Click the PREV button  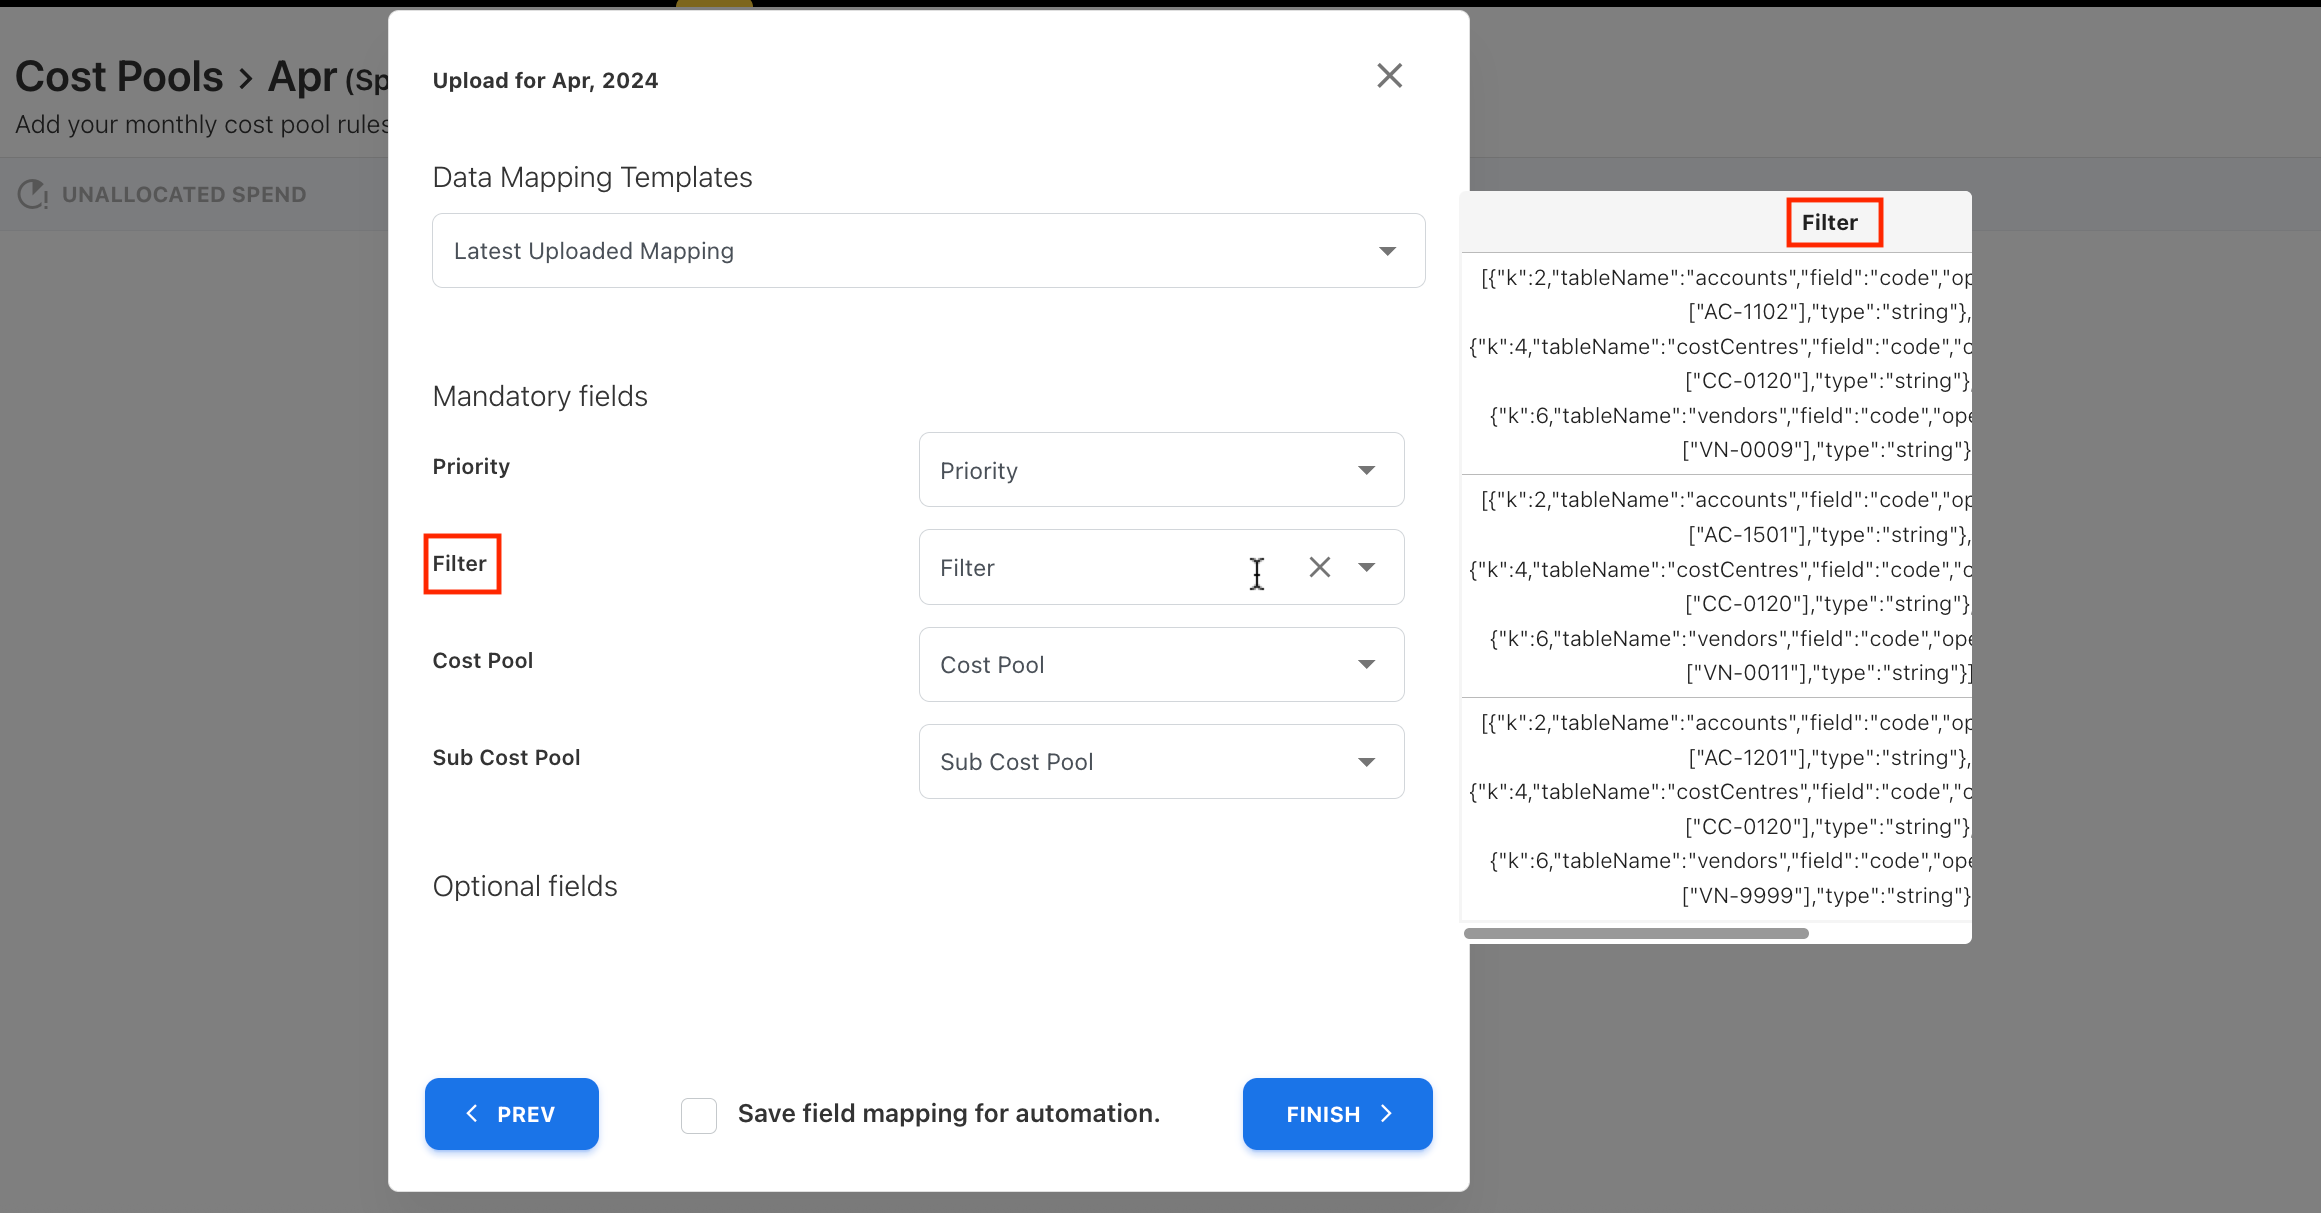pos(511,1114)
